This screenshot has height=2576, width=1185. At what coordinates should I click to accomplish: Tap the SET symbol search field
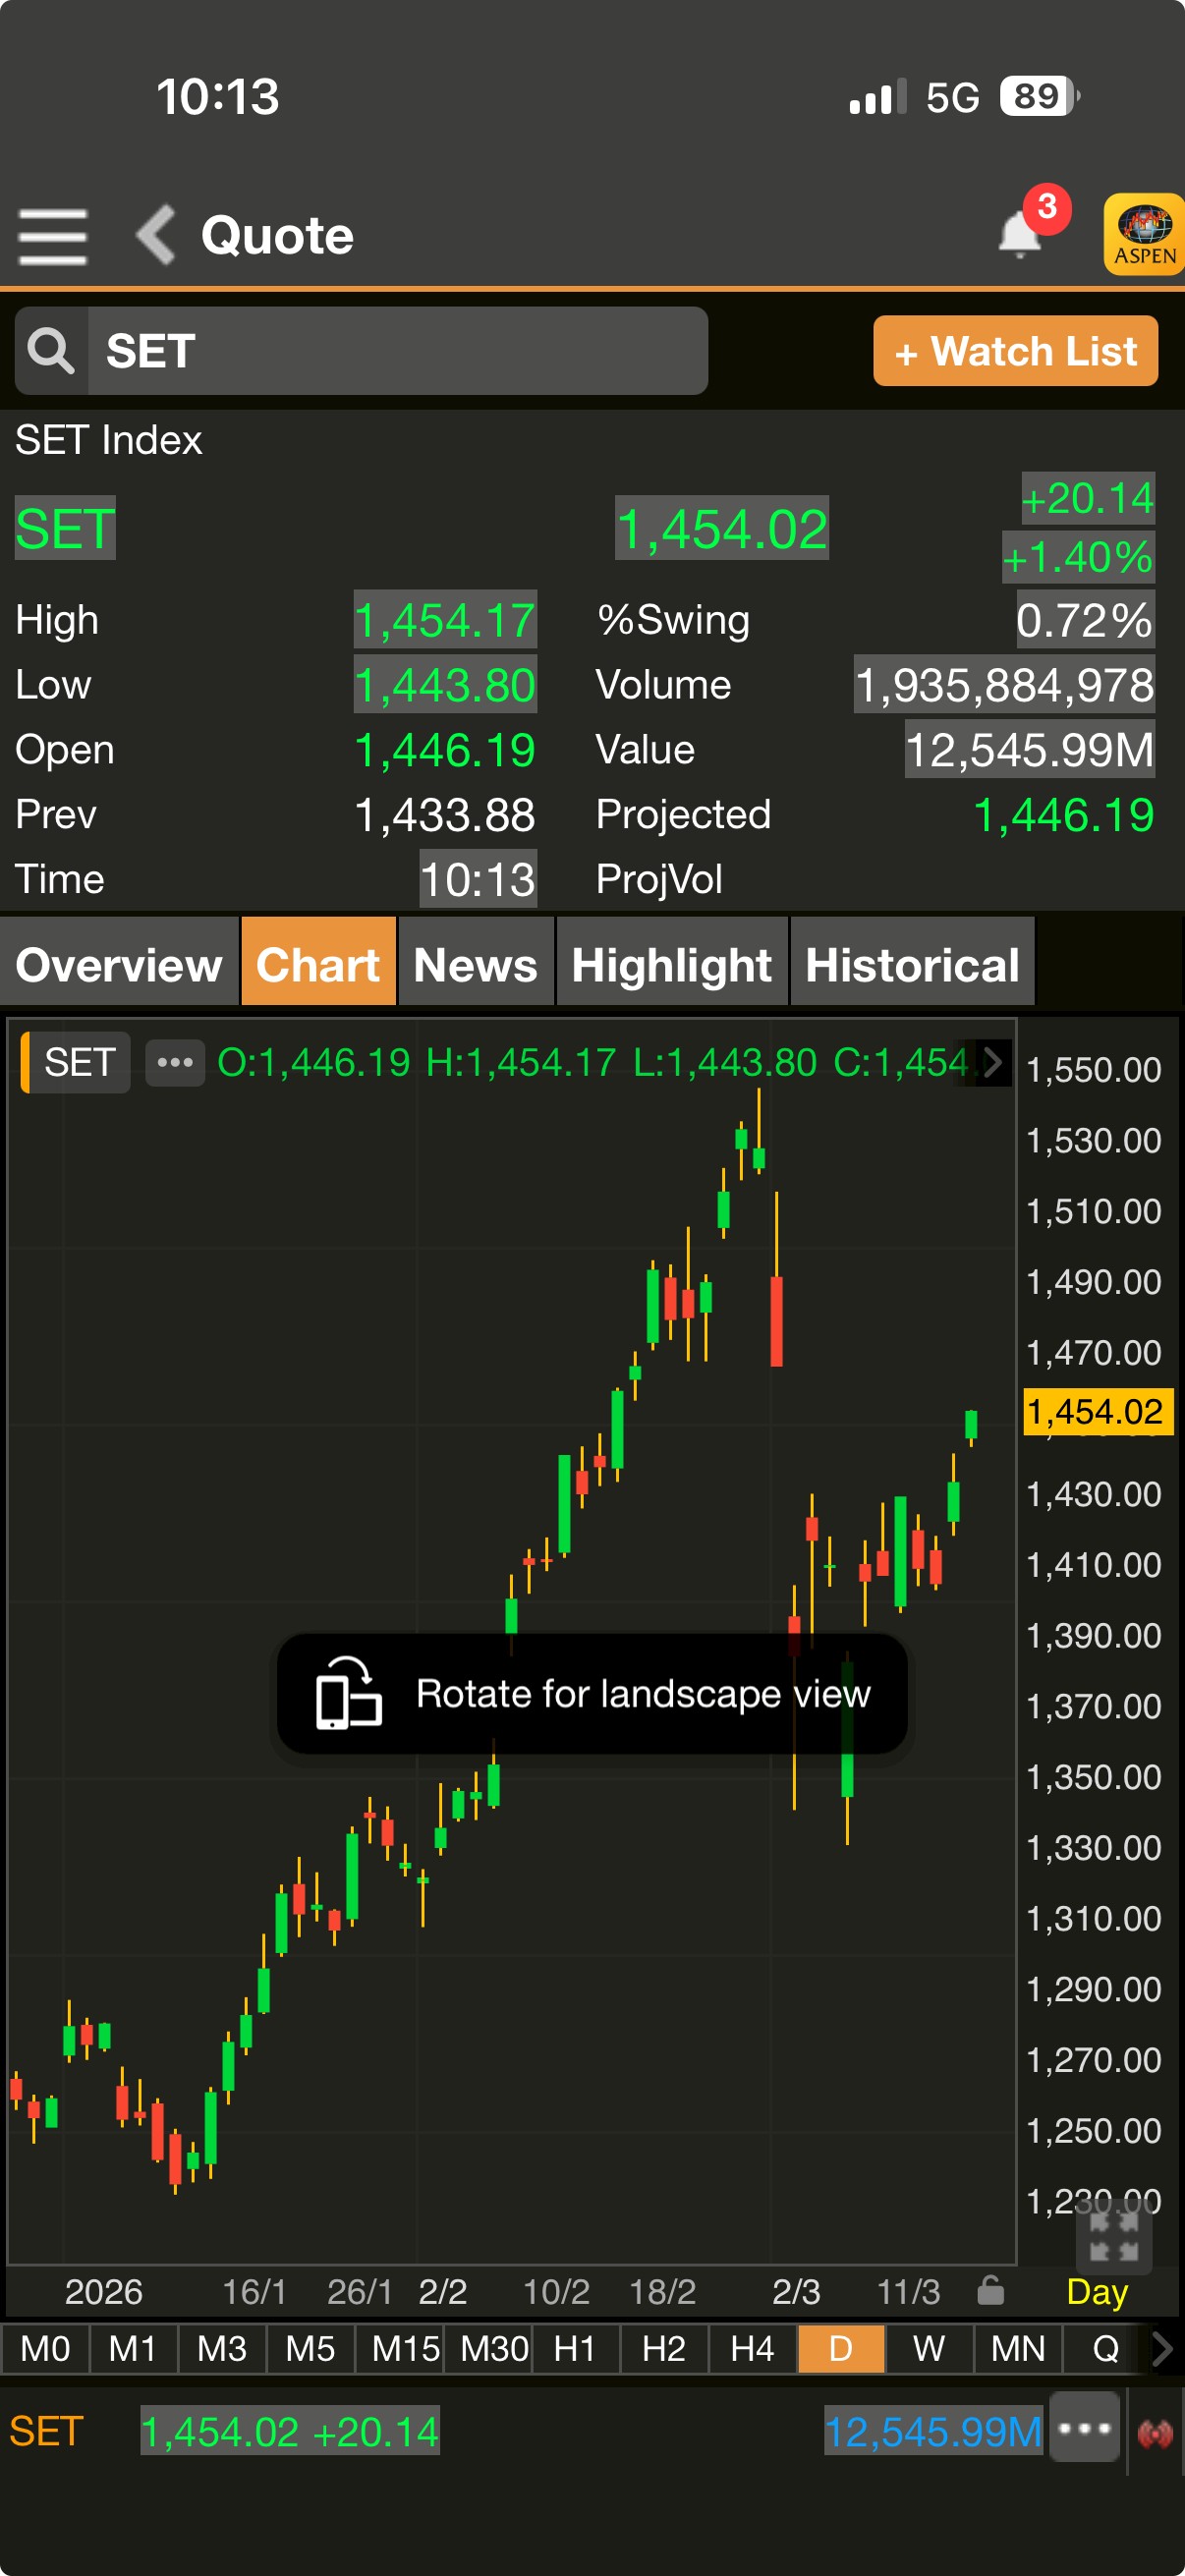397,351
